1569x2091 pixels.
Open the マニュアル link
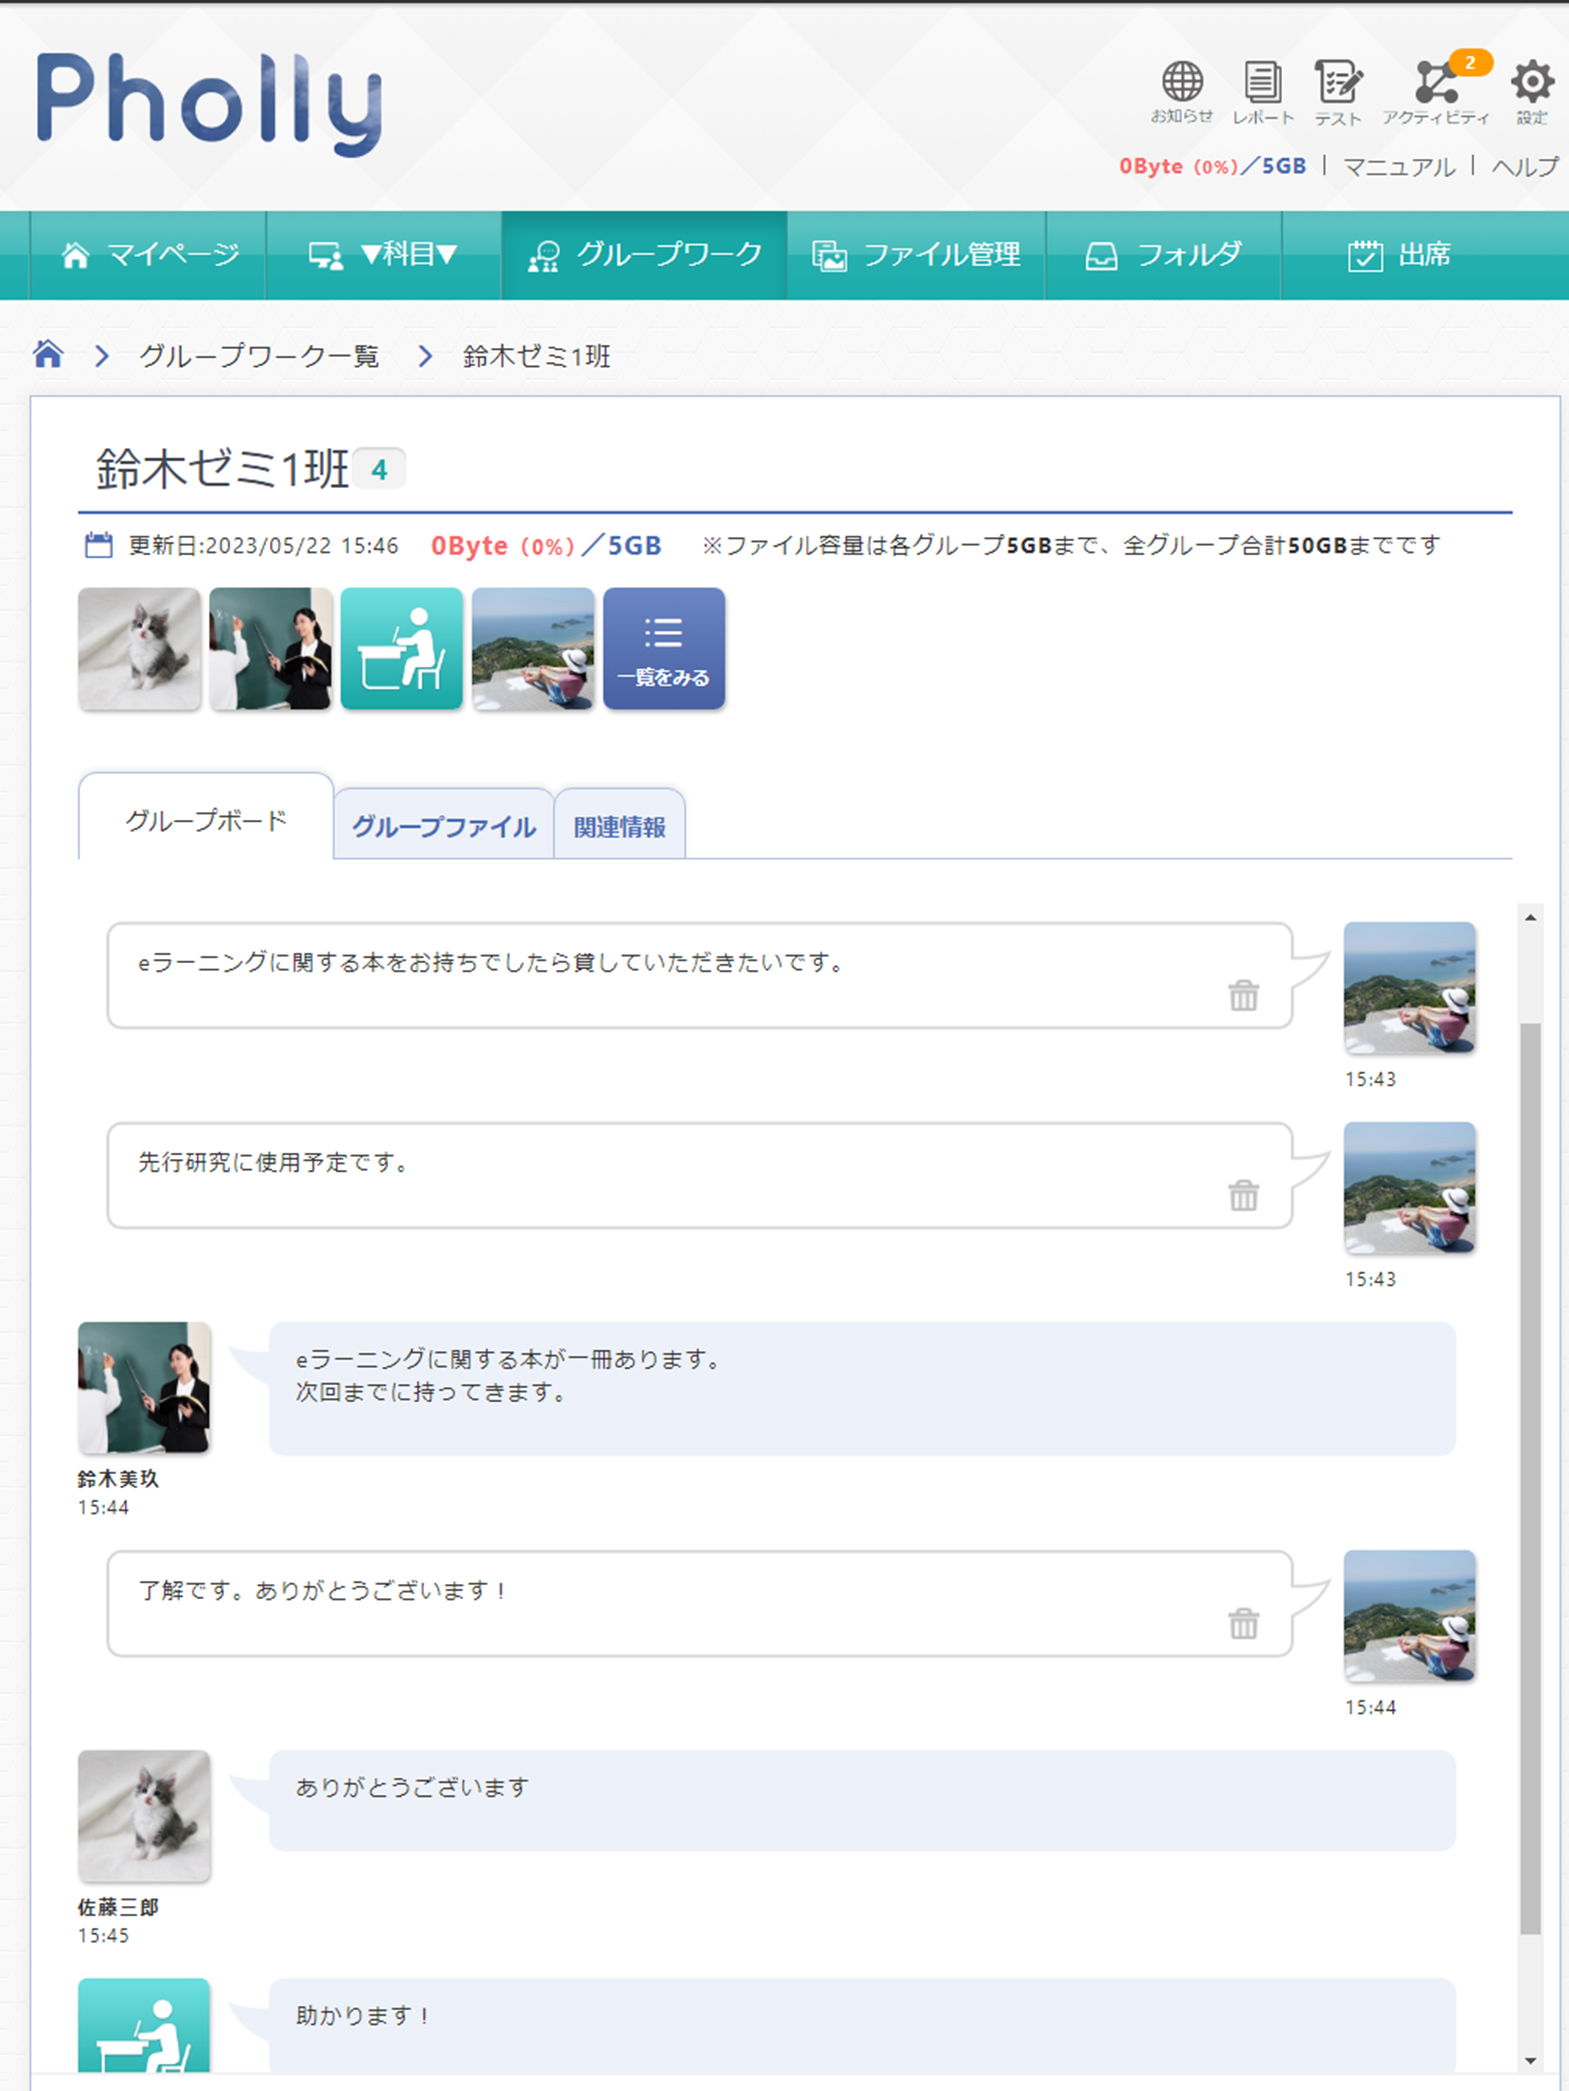[x=1398, y=167]
